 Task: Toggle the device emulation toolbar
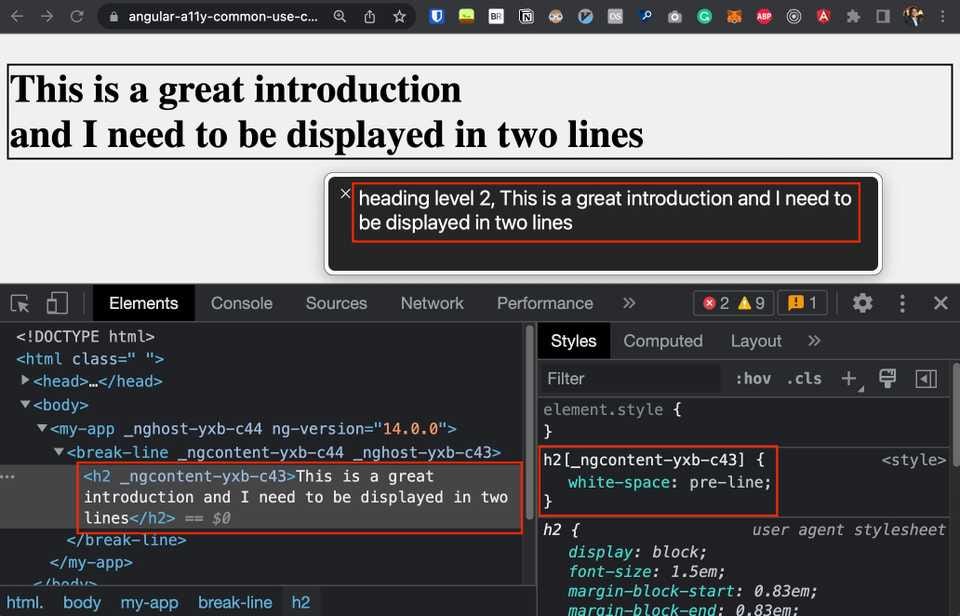pyautogui.click(x=56, y=303)
